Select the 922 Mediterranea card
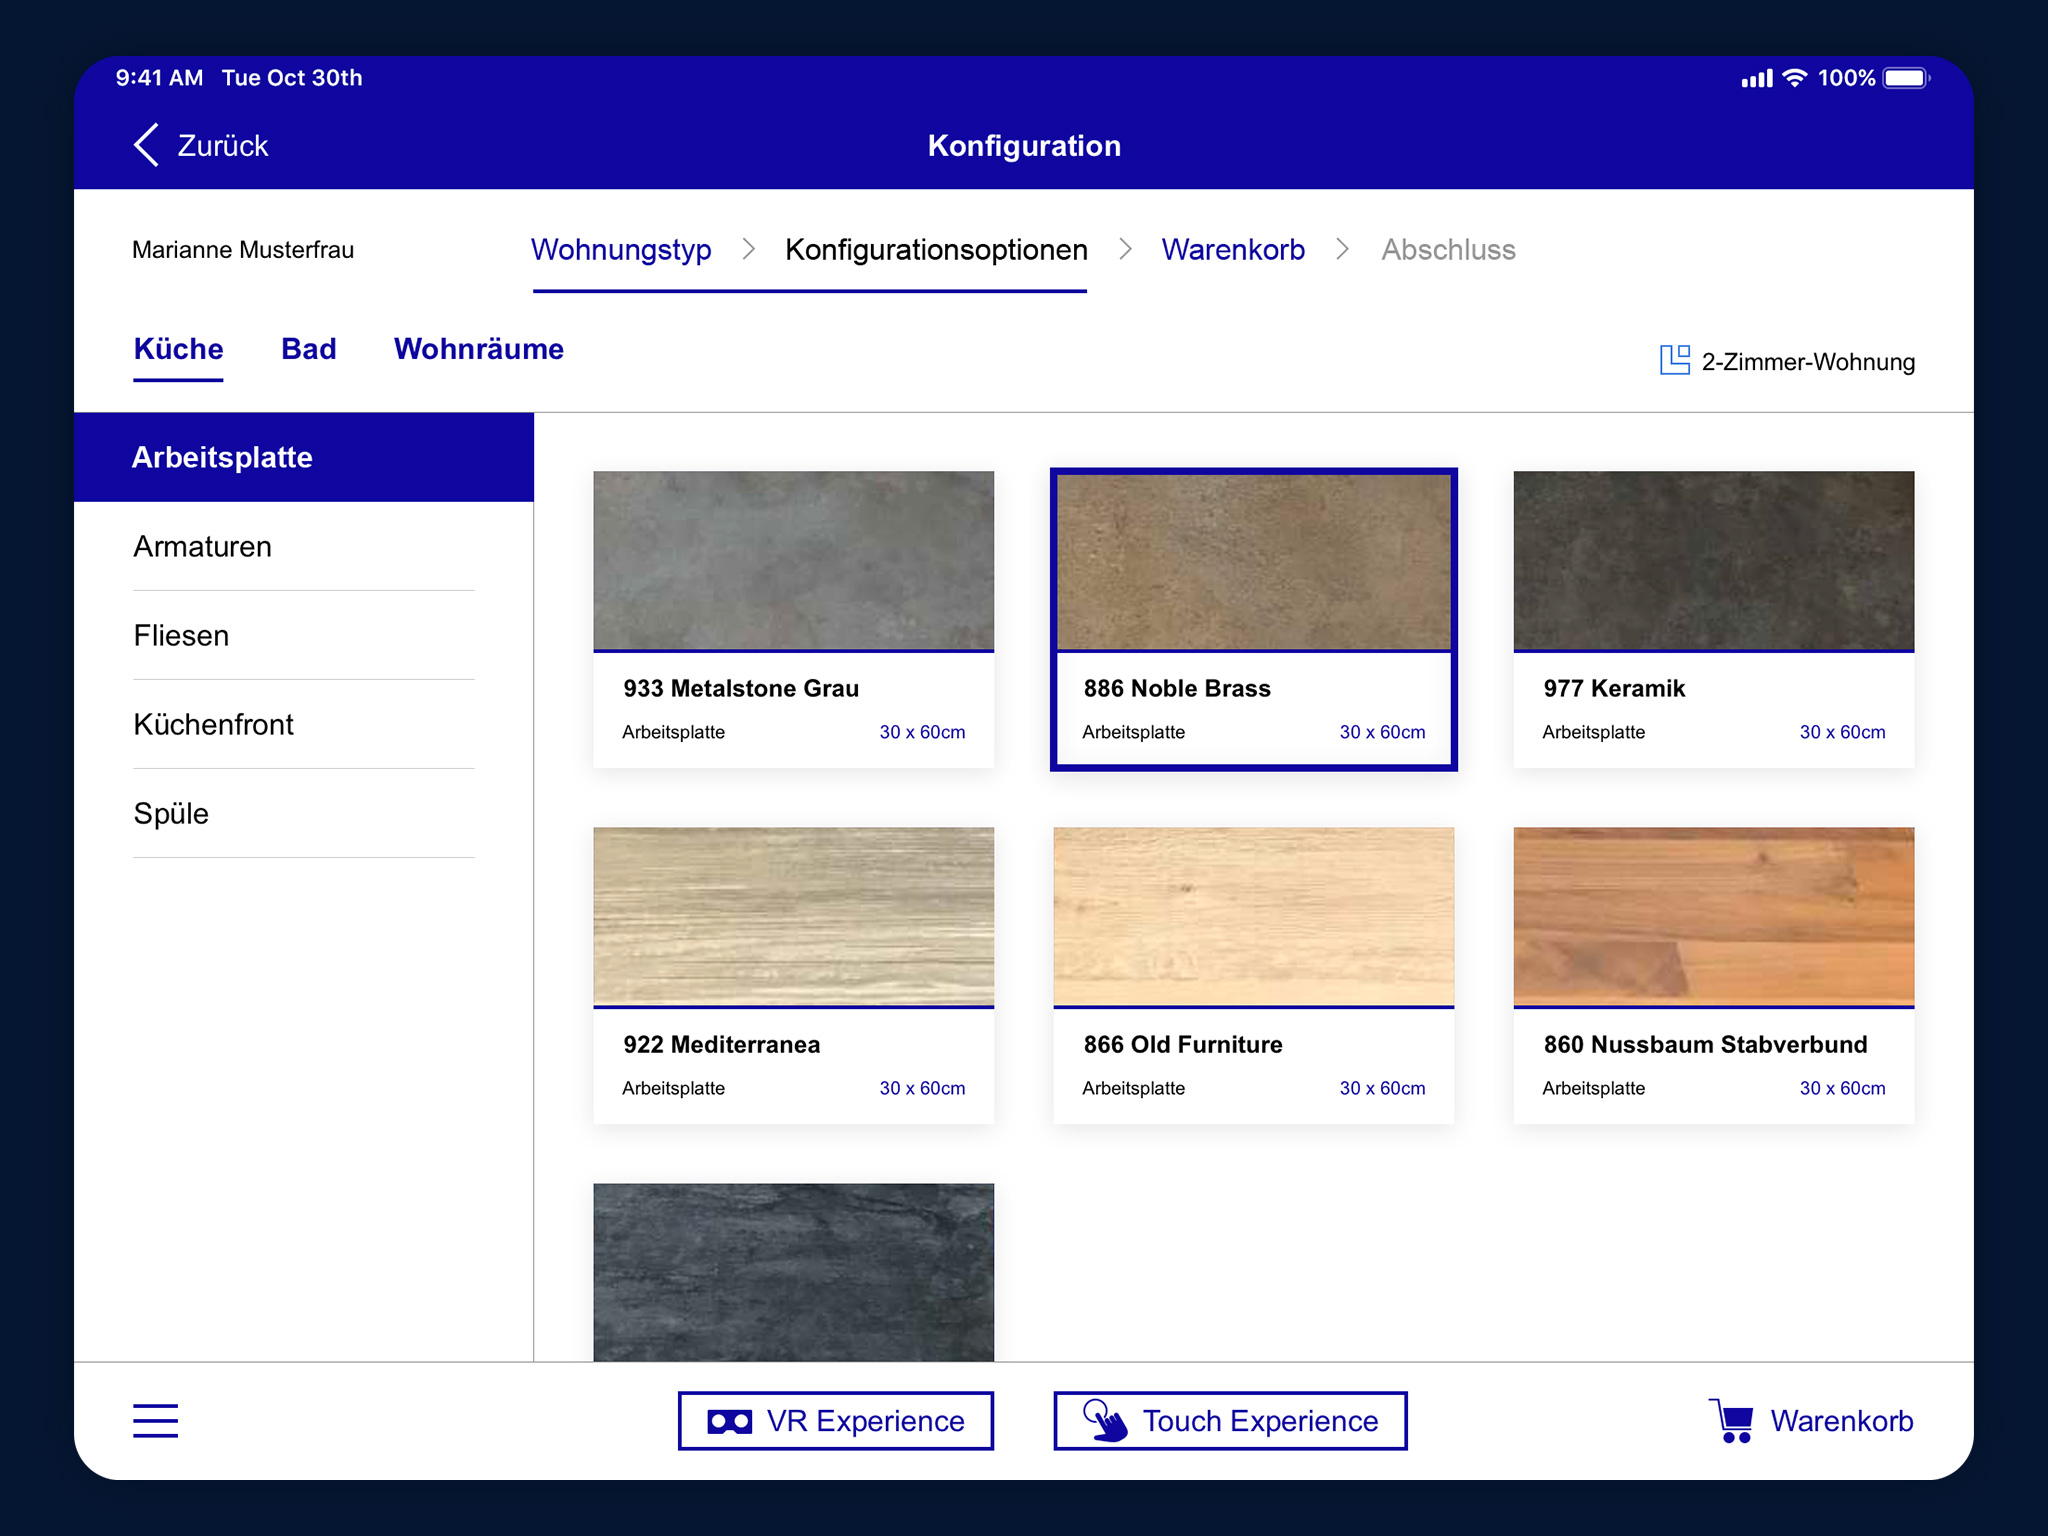 [793, 974]
